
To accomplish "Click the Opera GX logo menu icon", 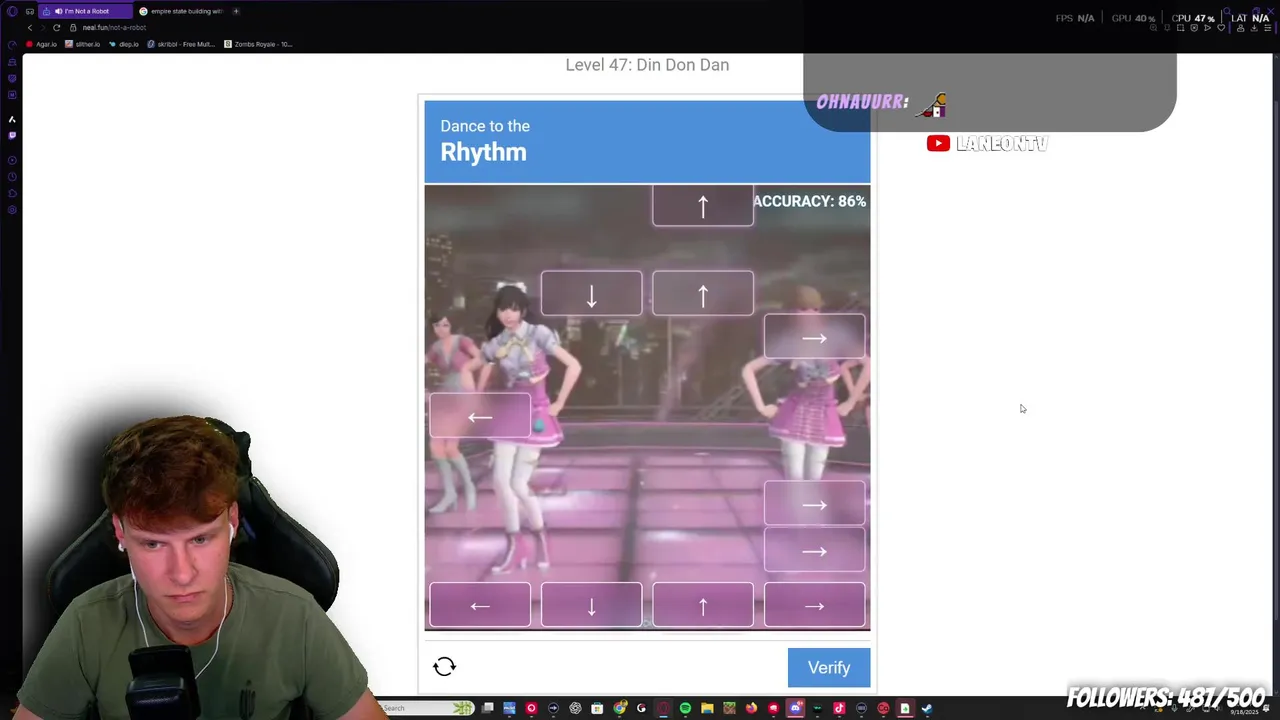I will [x=12, y=11].
